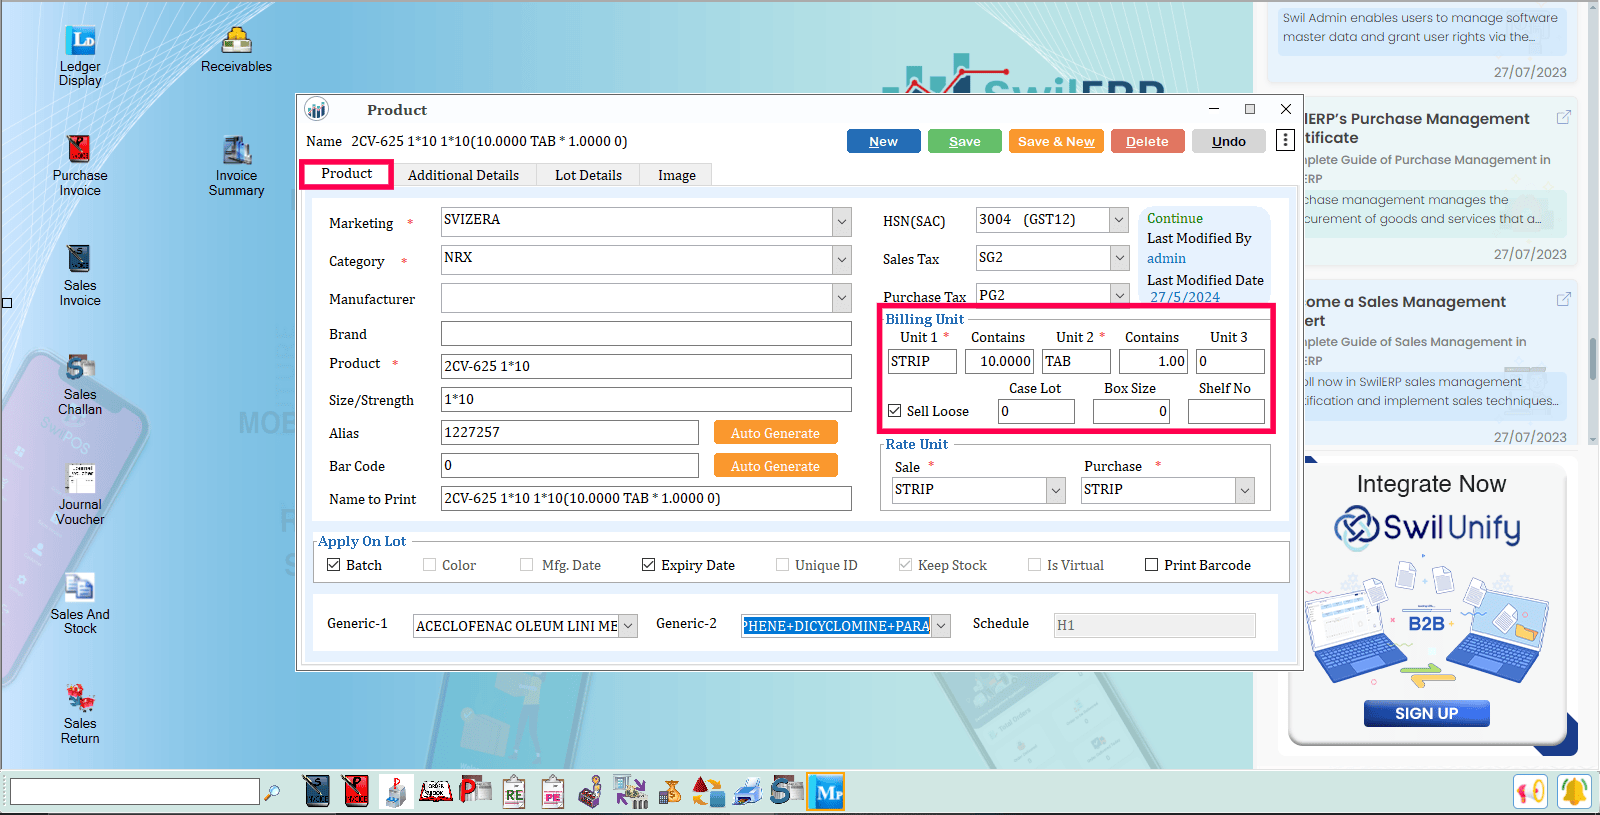Click the Order Book icon in the bottom bar
This screenshot has width=1600, height=815.
435,791
